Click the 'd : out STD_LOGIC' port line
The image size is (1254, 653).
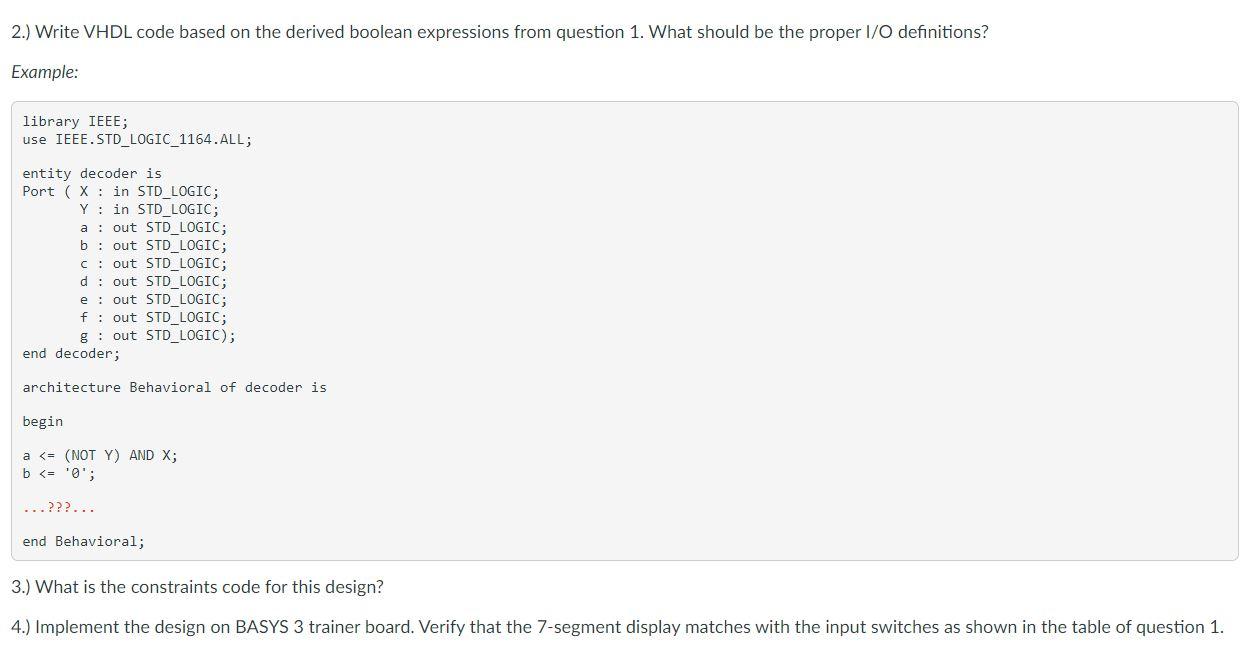pyautogui.click(x=153, y=281)
